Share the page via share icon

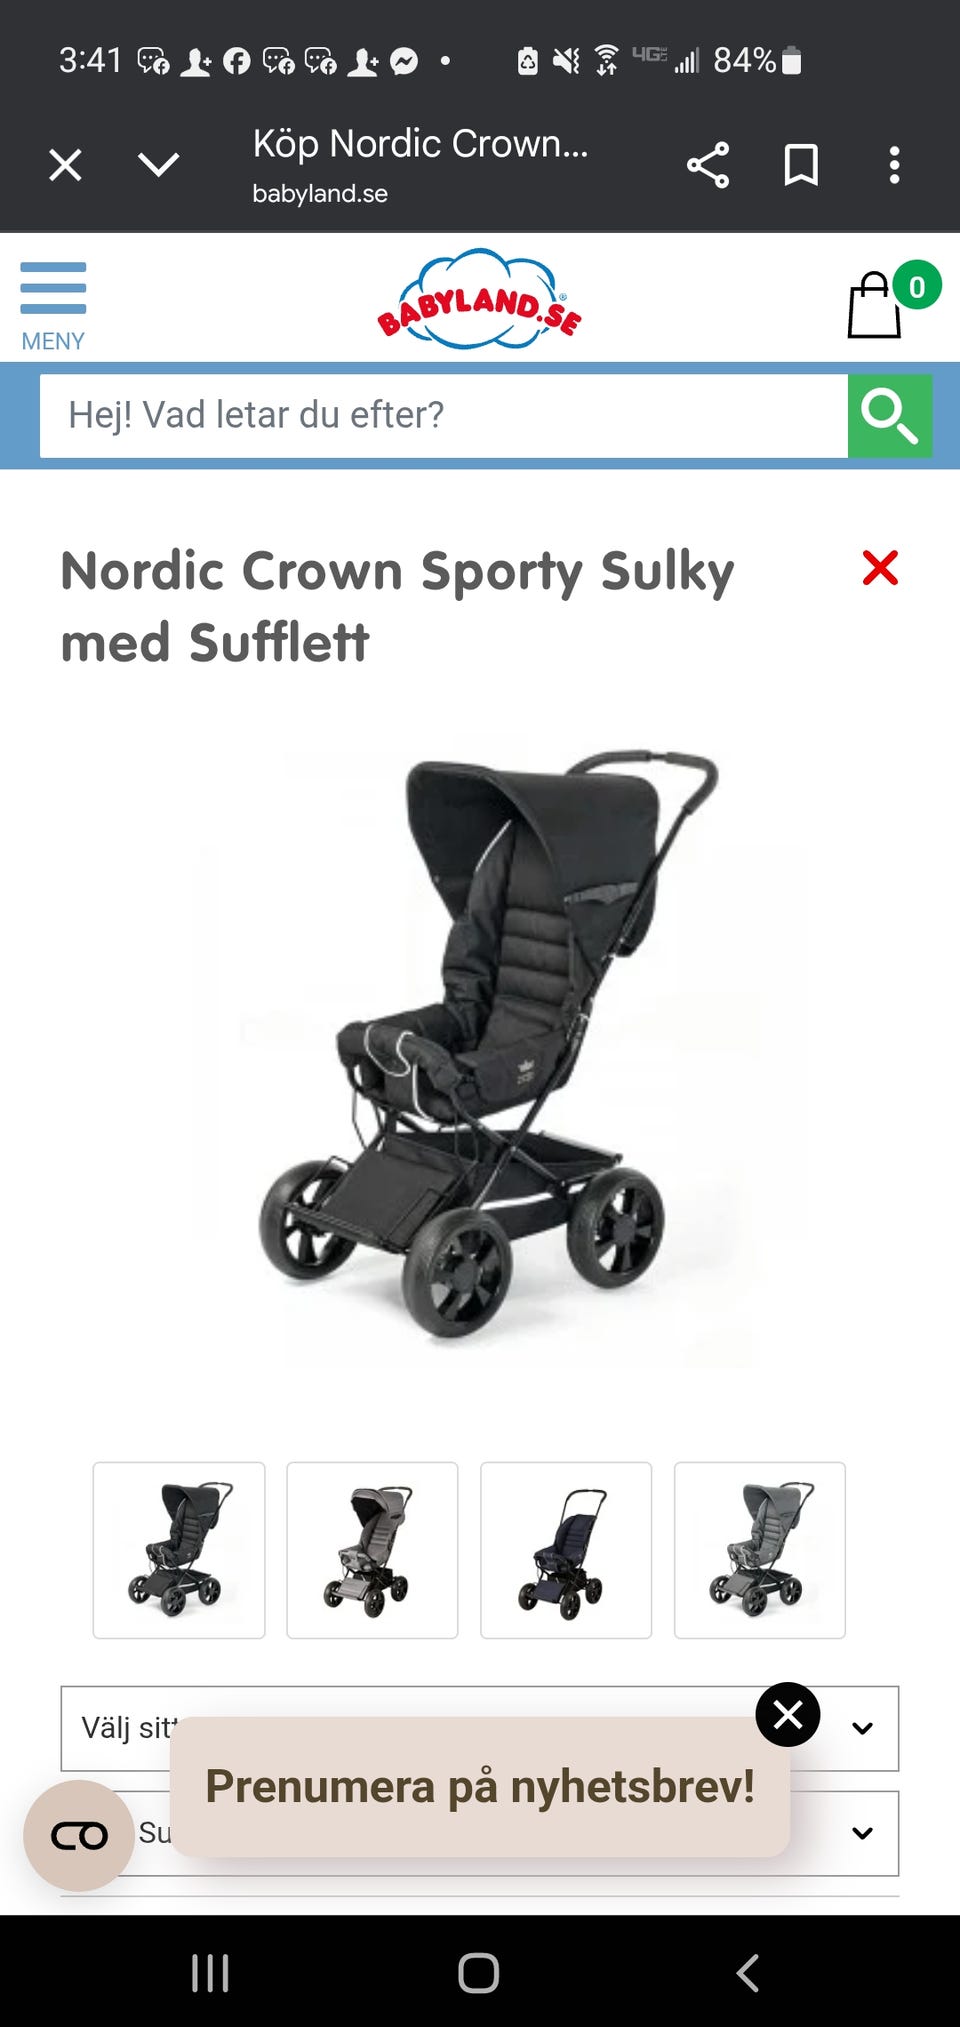pos(708,165)
